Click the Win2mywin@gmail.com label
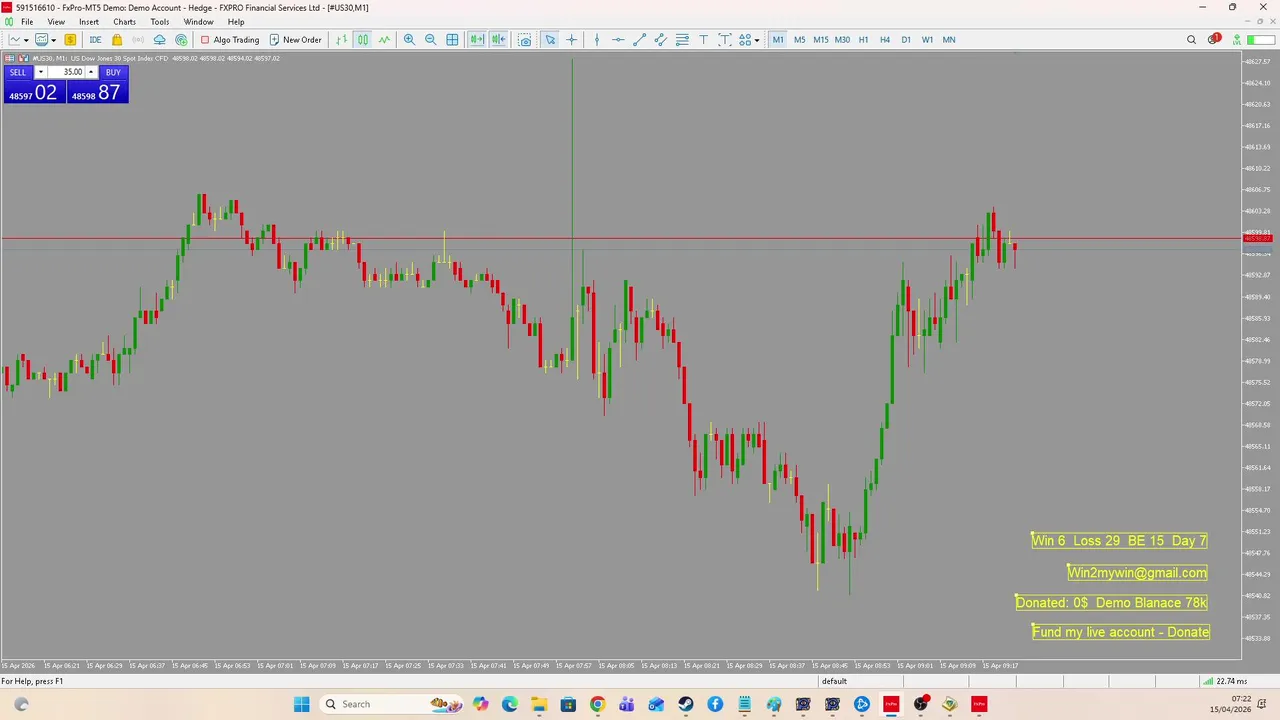 [1137, 573]
